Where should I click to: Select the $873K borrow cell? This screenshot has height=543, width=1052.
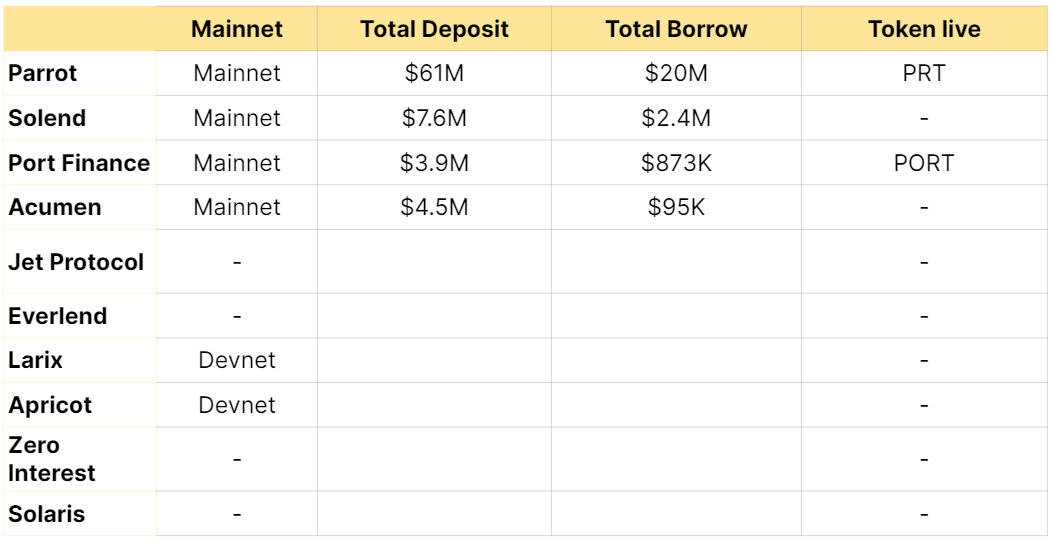[676, 163]
